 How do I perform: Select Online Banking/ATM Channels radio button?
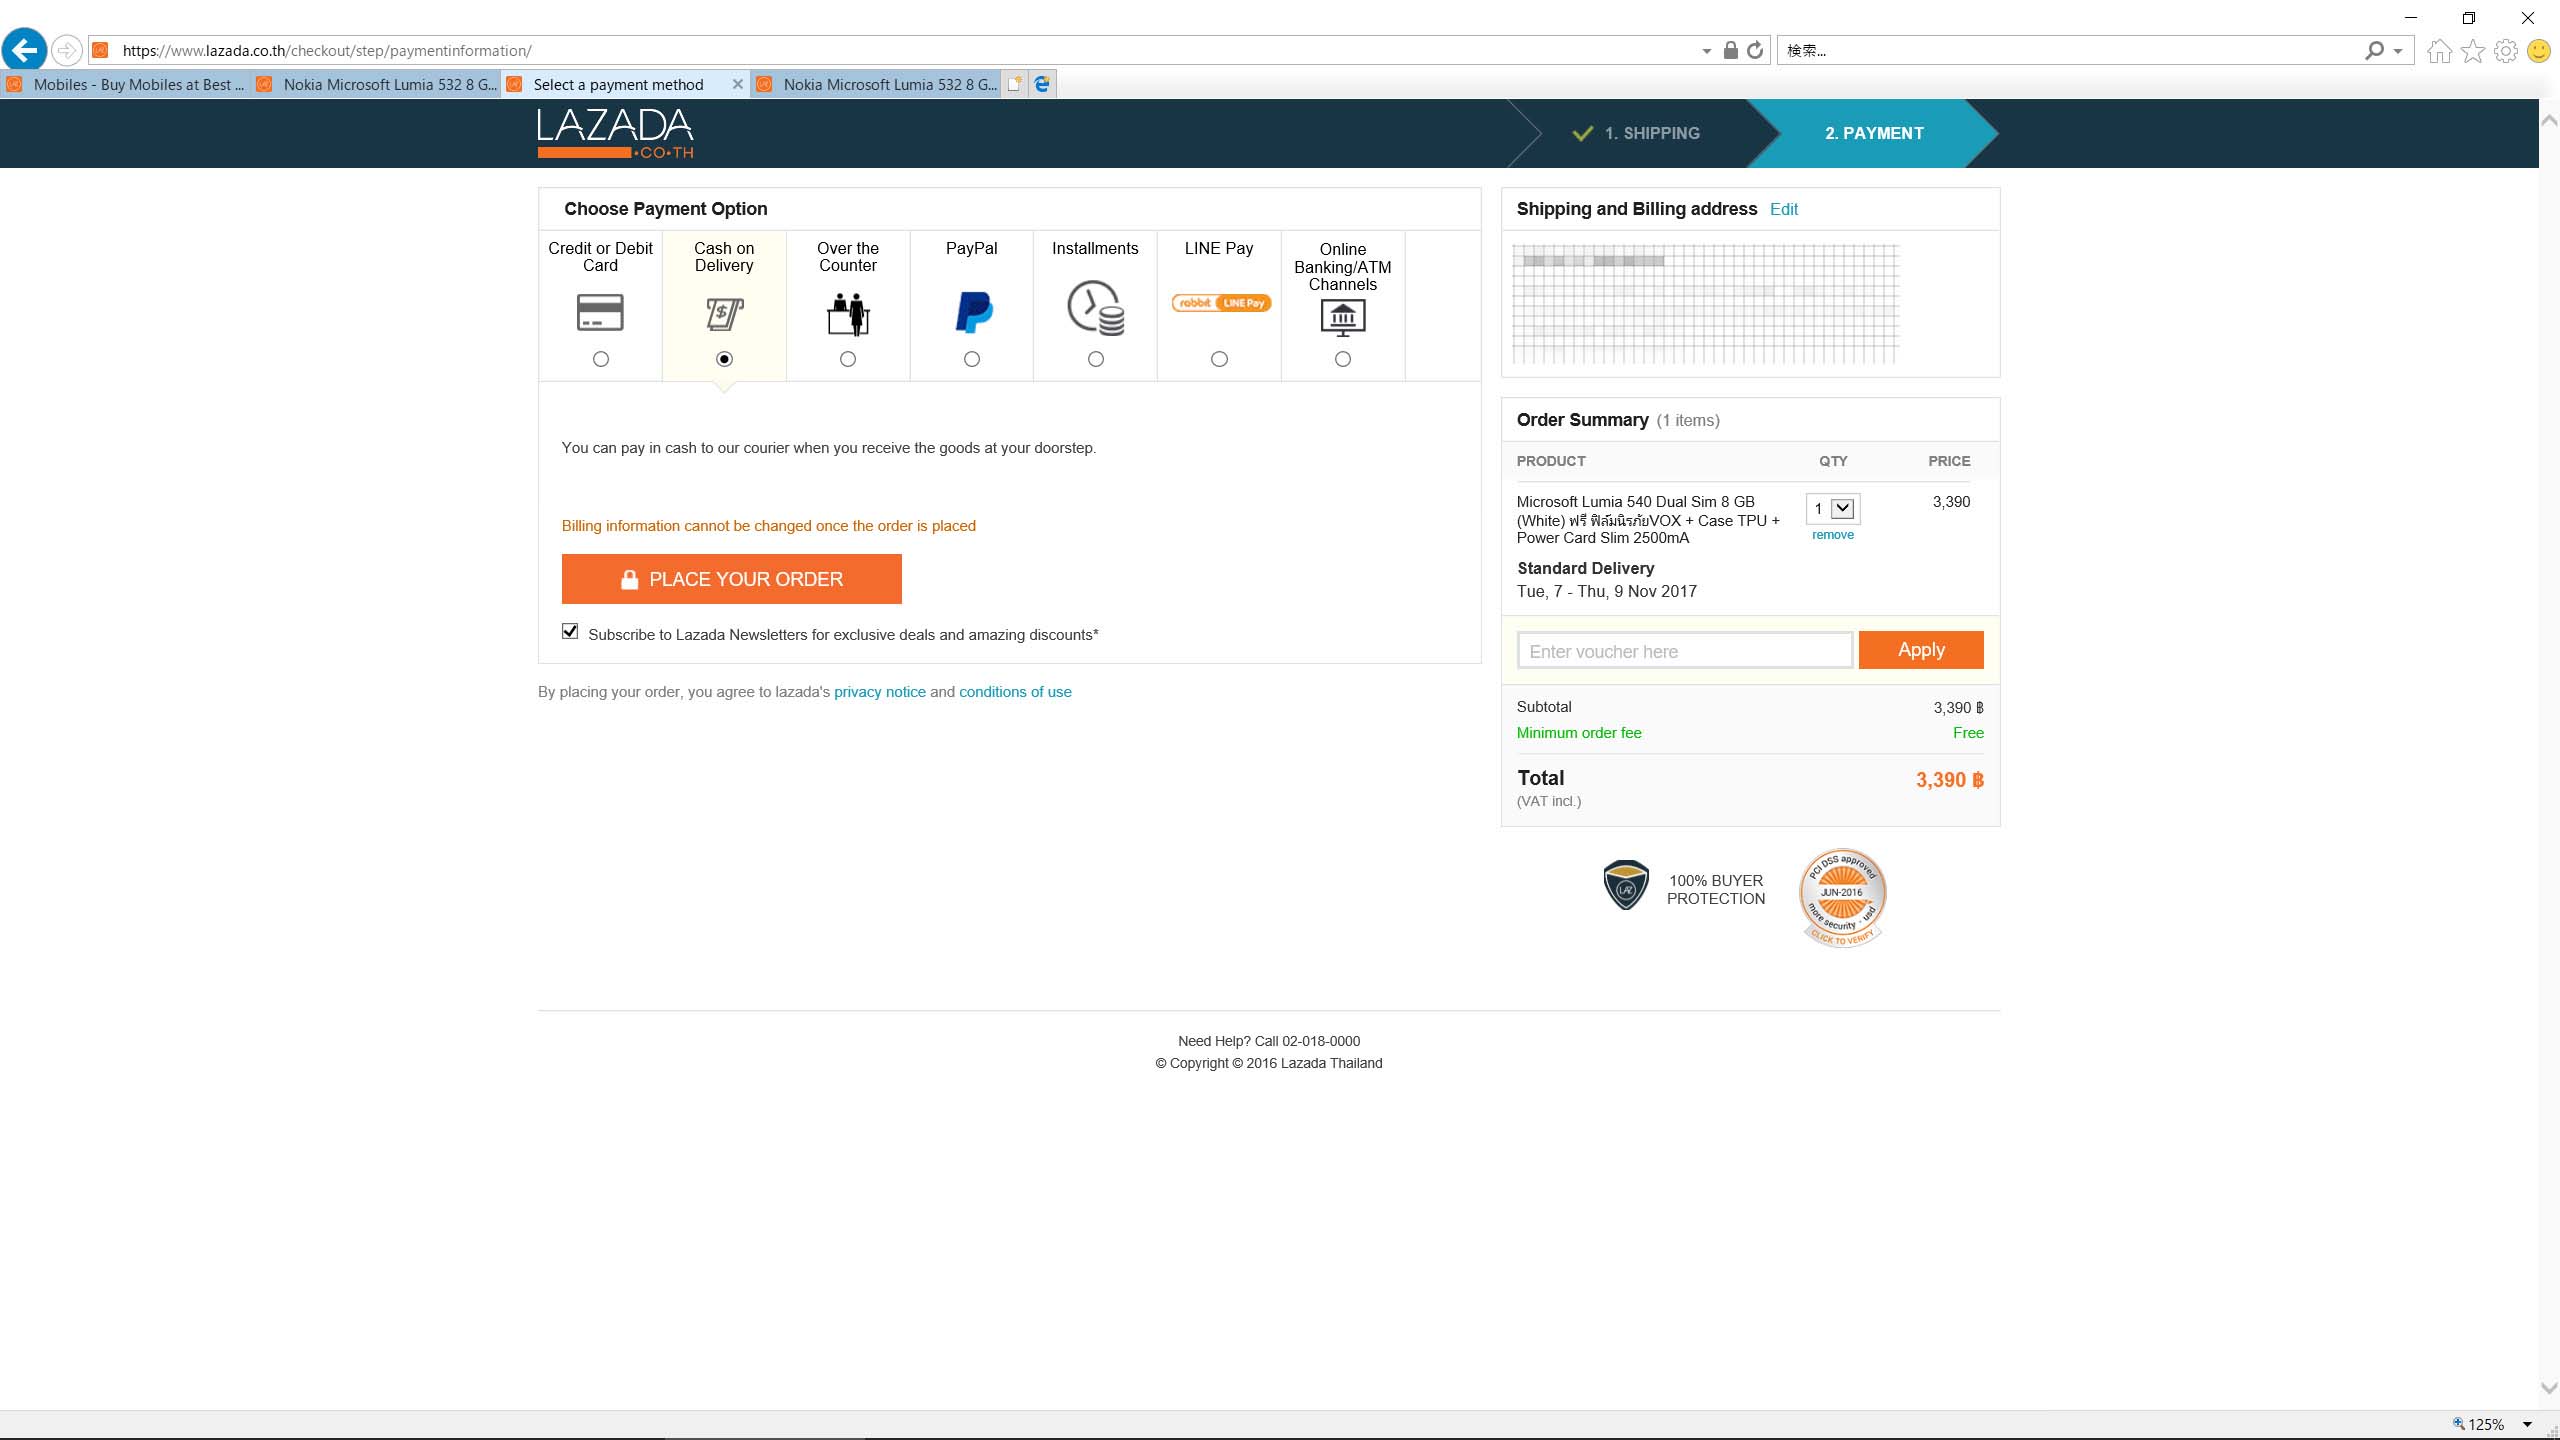(x=1343, y=359)
